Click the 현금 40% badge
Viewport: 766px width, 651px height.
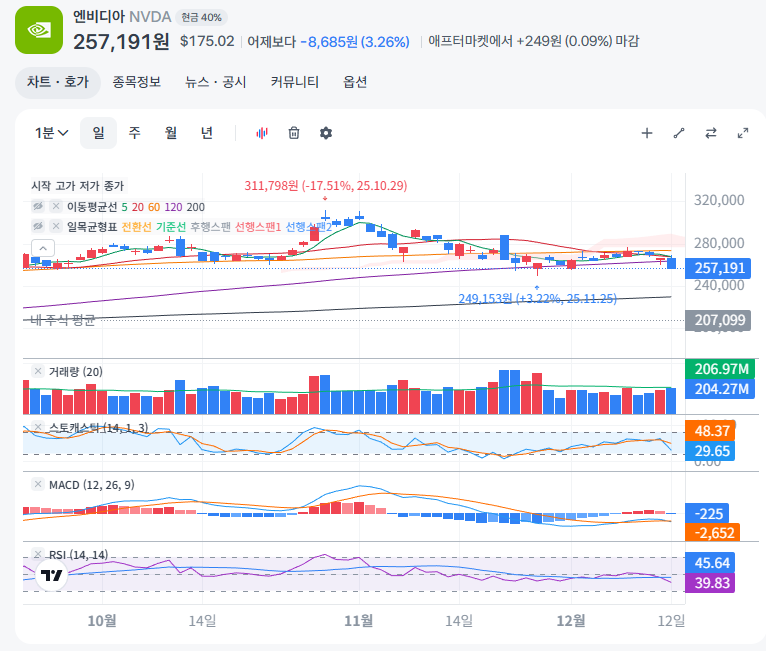[201, 18]
